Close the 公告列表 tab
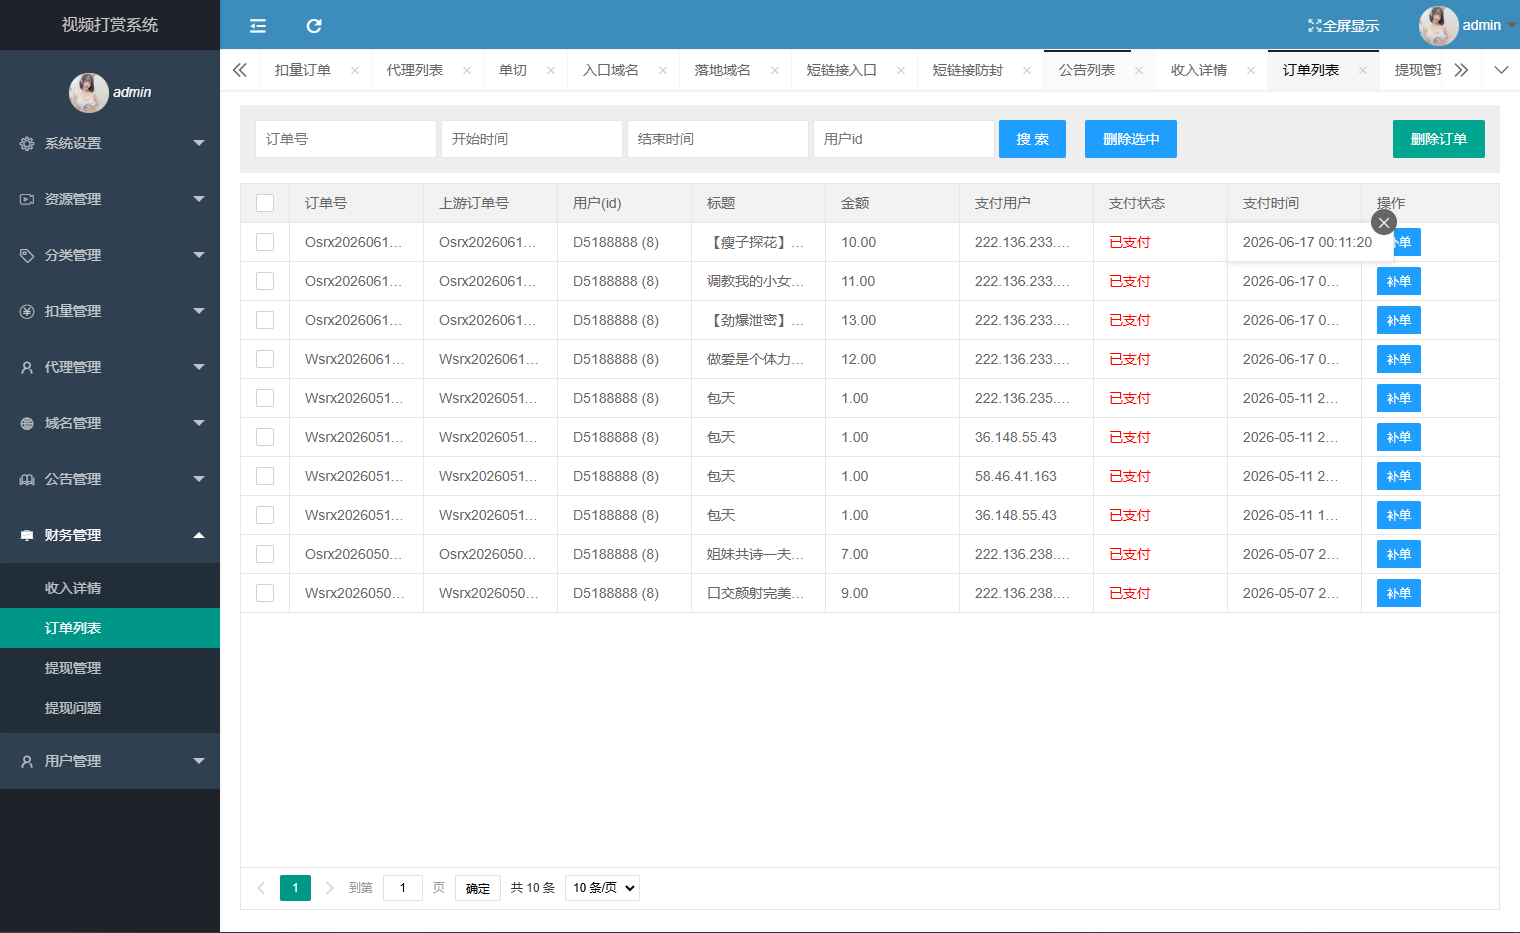1520x933 pixels. [x=1139, y=70]
